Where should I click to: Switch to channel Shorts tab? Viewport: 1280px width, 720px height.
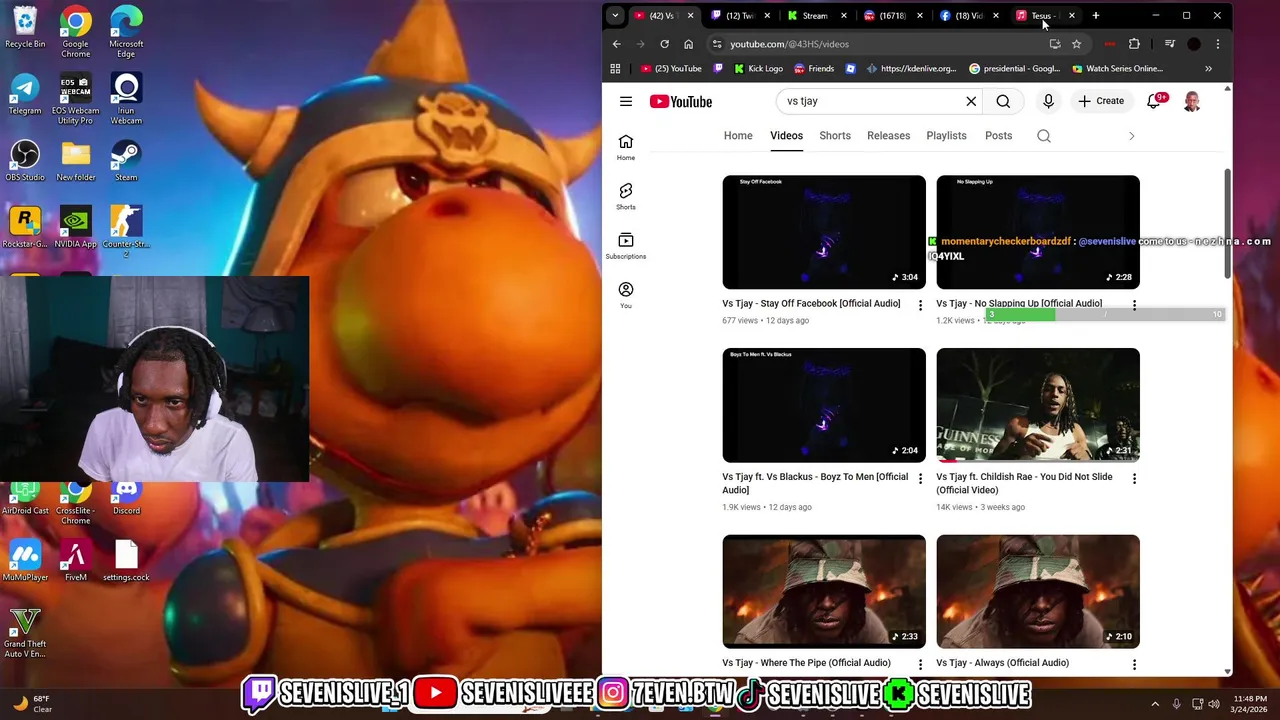pyautogui.click(x=835, y=136)
